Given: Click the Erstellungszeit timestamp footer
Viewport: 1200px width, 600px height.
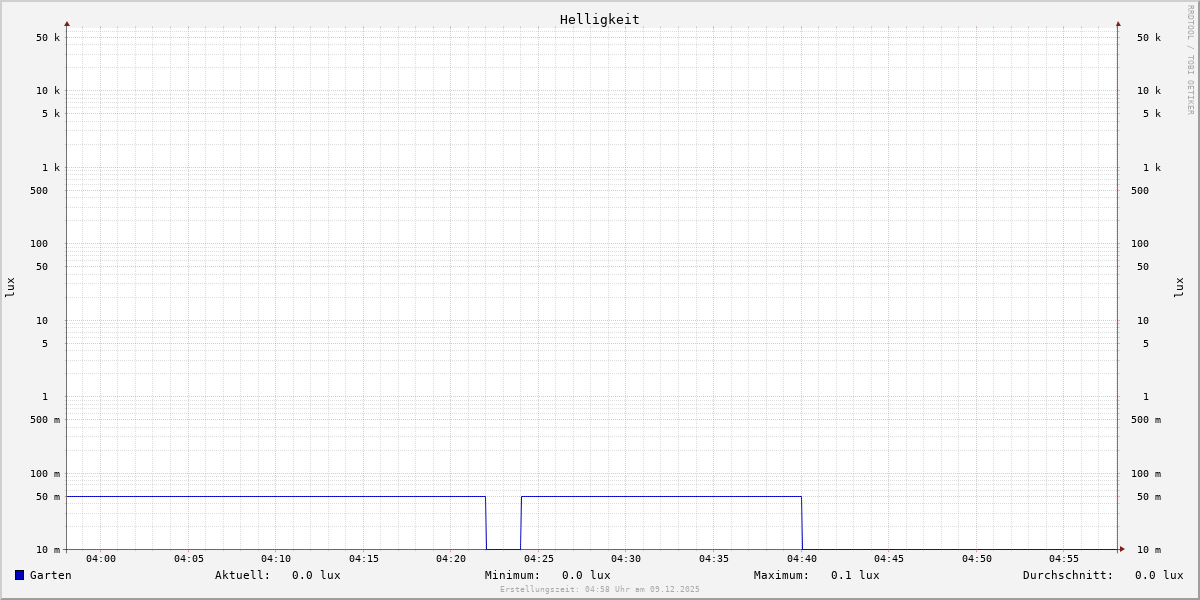Looking at the screenshot, I should click(599, 590).
